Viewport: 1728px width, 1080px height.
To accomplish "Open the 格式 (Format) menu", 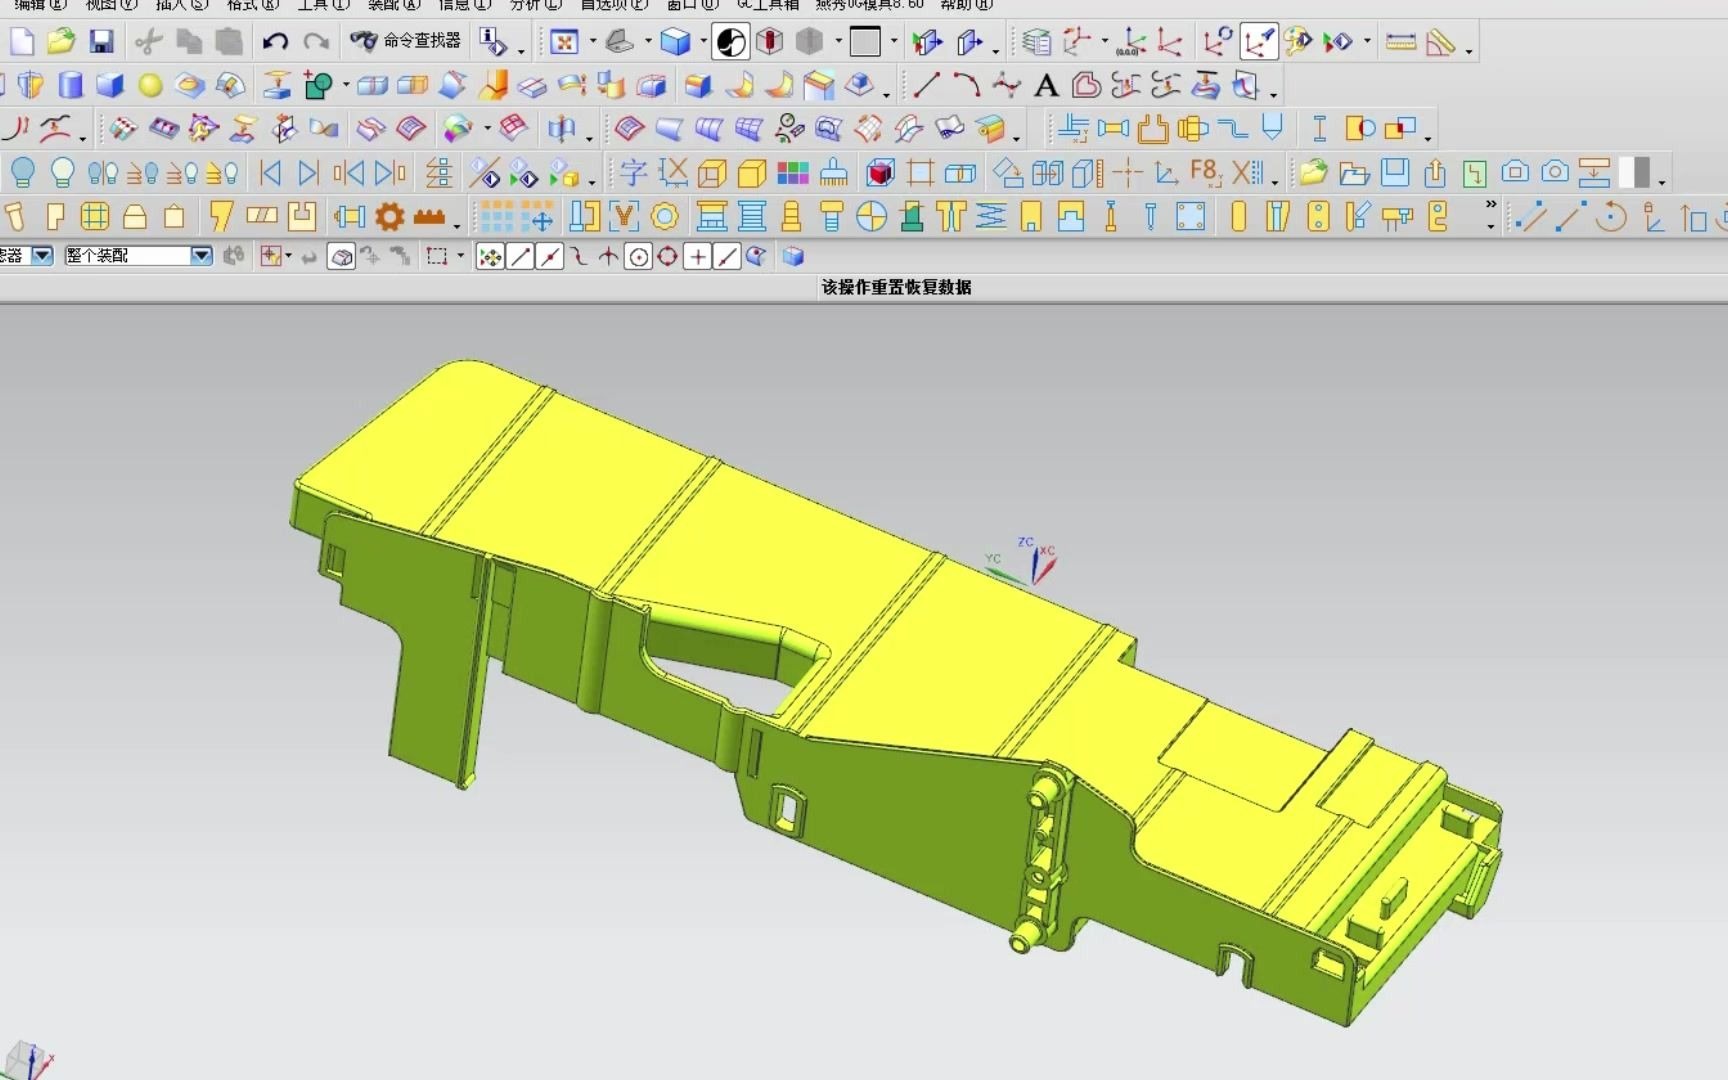I will [253, 5].
